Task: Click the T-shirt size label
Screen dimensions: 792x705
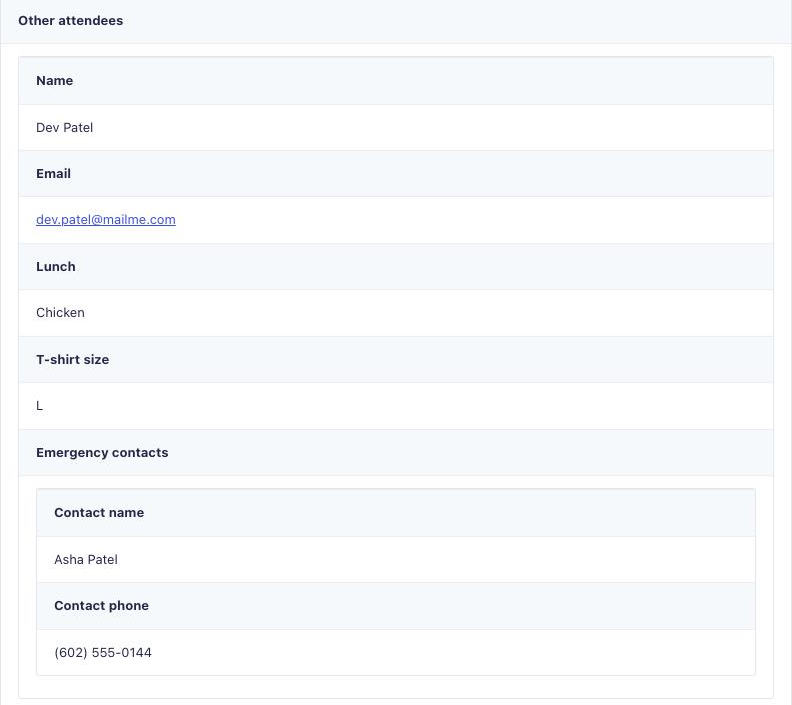Action: (73, 360)
